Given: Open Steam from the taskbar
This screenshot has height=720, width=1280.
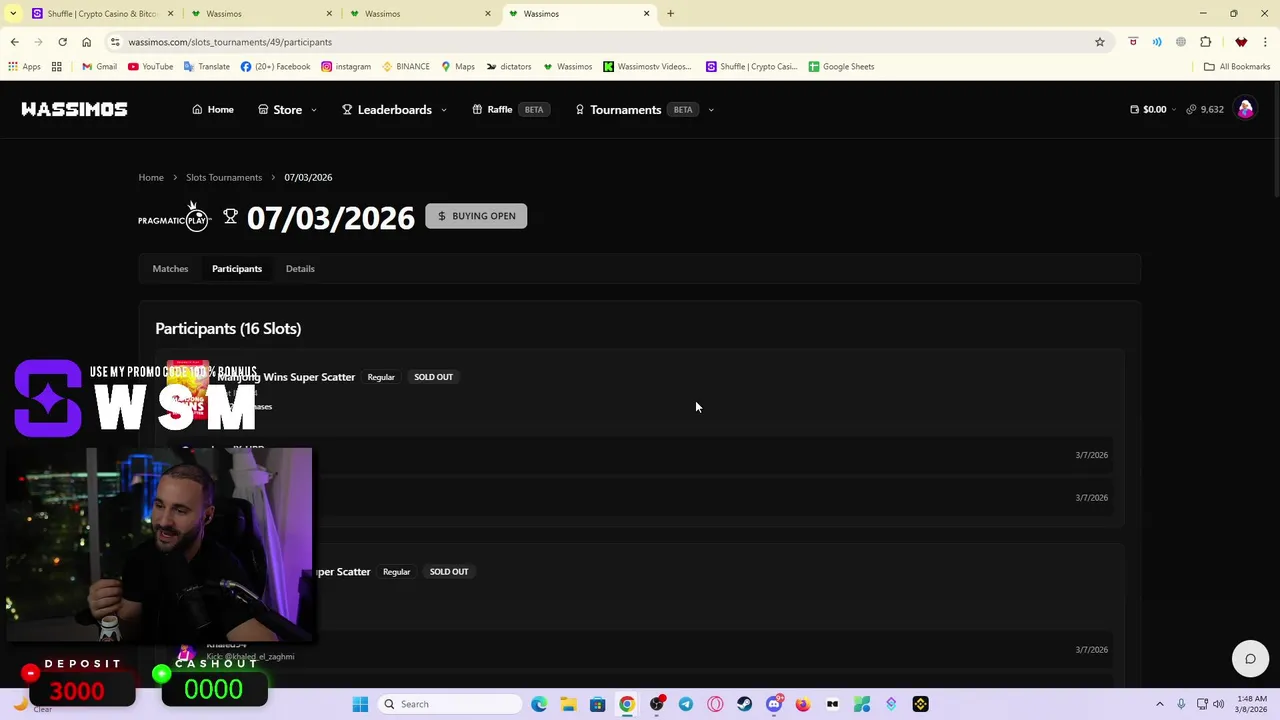Looking at the screenshot, I should pyautogui.click(x=744, y=704).
